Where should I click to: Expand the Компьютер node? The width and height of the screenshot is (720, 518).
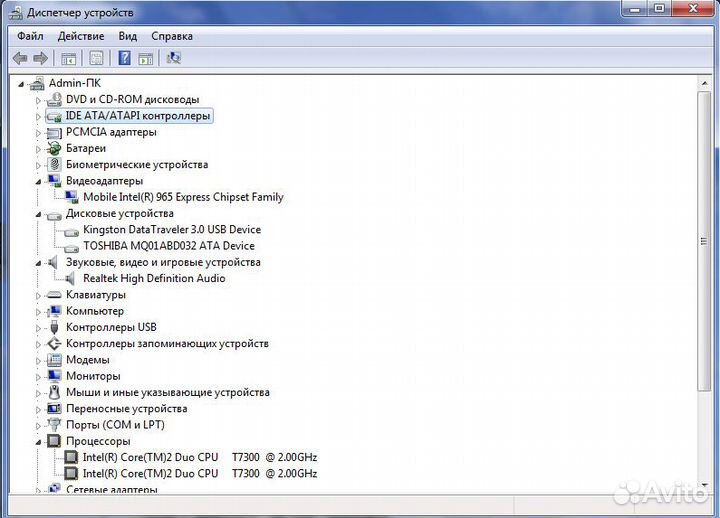click(39, 312)
